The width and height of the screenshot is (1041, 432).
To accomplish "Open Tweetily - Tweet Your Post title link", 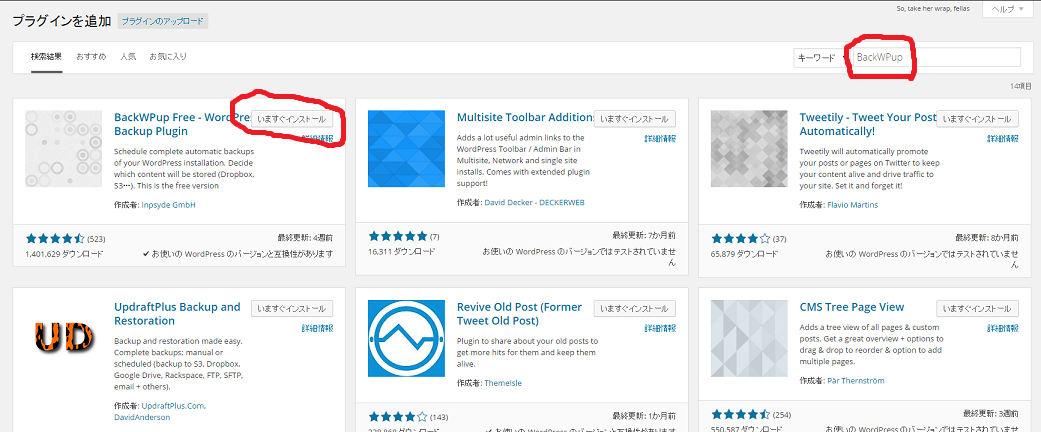I will (868, 124).
